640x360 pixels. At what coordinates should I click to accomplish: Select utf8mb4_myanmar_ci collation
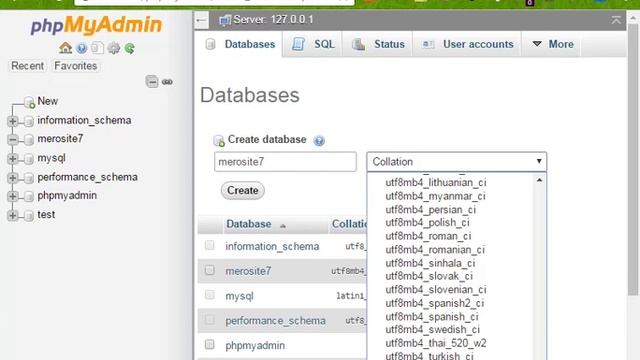coord(435,196)
